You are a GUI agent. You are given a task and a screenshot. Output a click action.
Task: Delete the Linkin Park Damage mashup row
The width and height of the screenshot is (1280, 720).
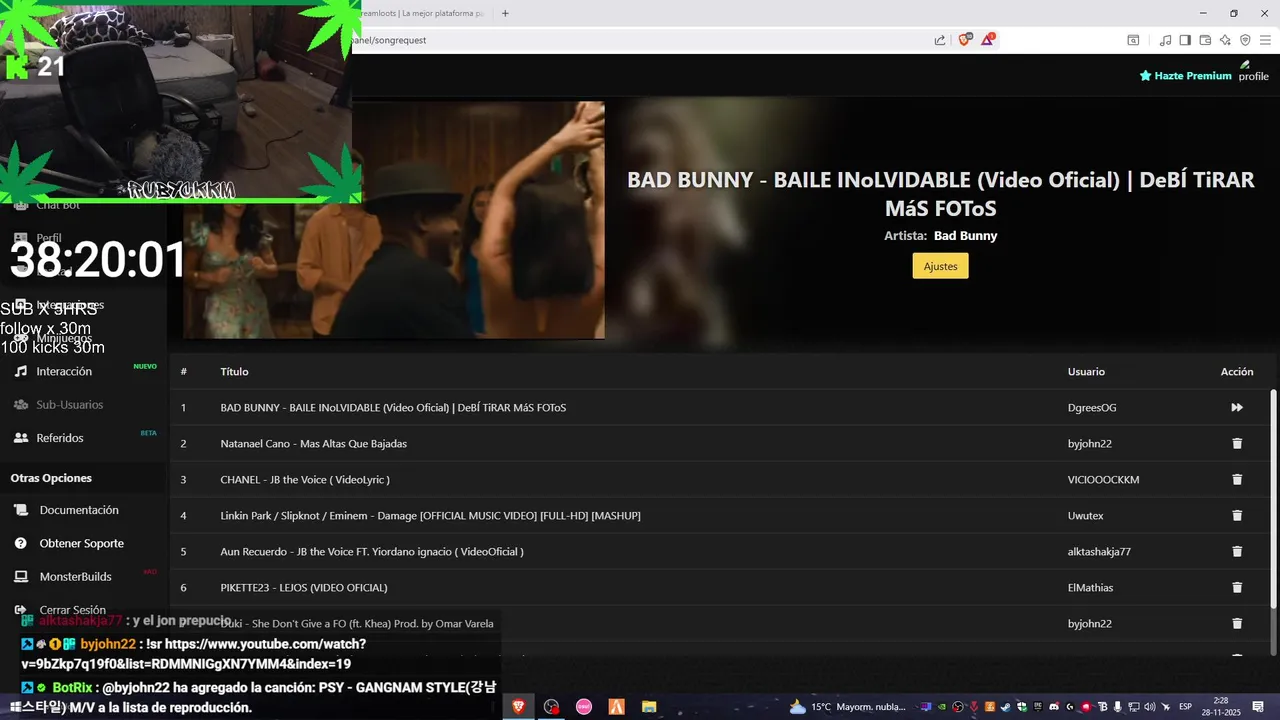pyautogui.click(x=1237, y=515)
